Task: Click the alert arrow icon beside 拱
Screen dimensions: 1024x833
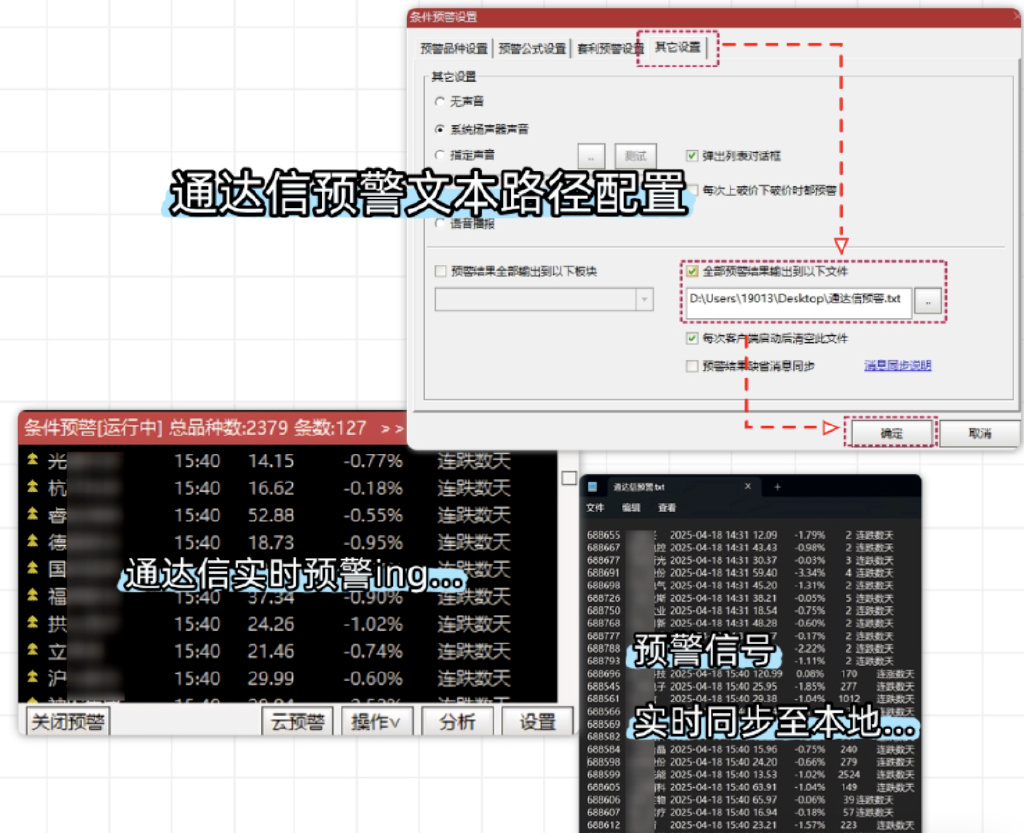Action: (32, 623)
